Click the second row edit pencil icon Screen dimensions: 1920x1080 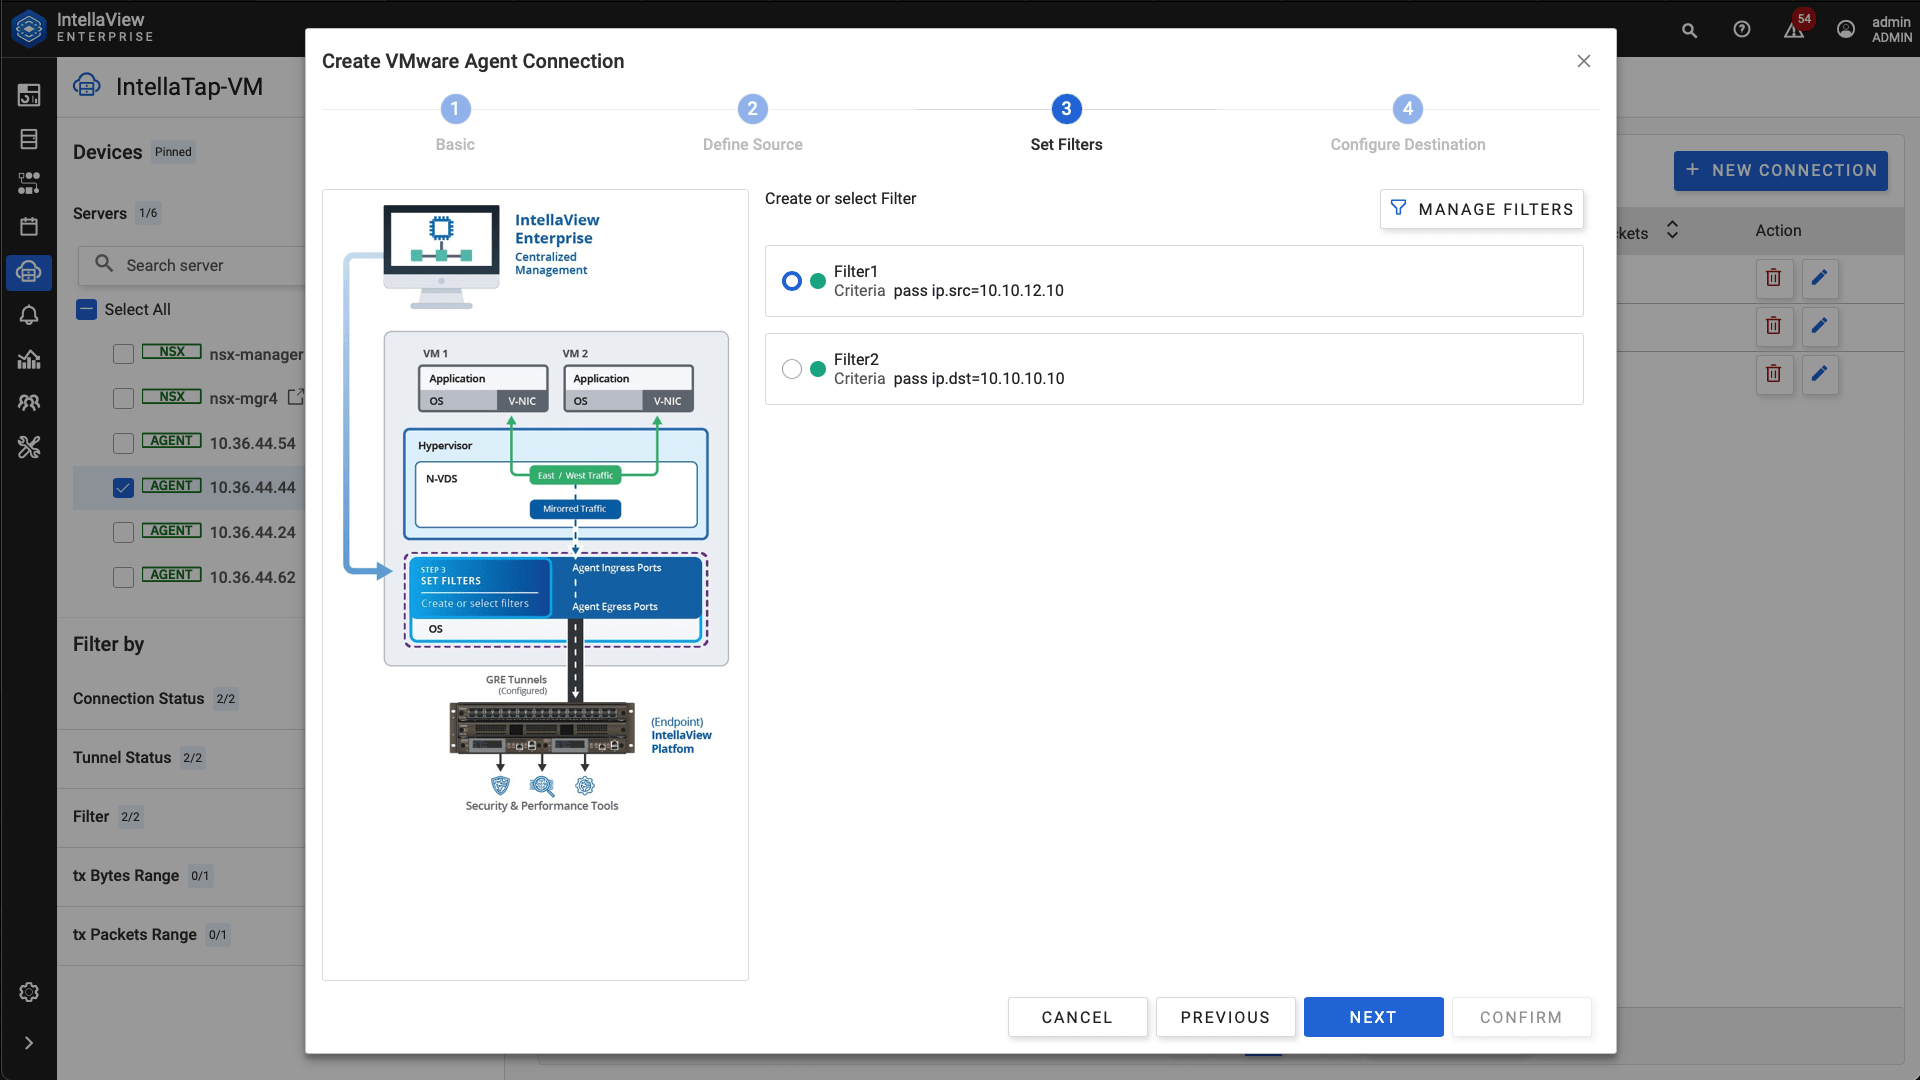click(1819, 326)
